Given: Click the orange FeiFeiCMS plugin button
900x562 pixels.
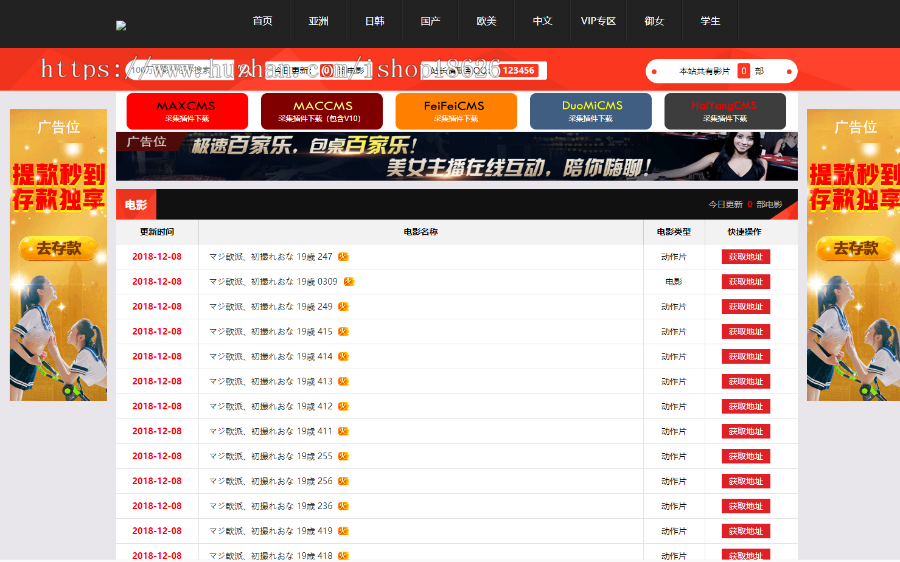Looking at the screenshot, I should tap(456, 111).
